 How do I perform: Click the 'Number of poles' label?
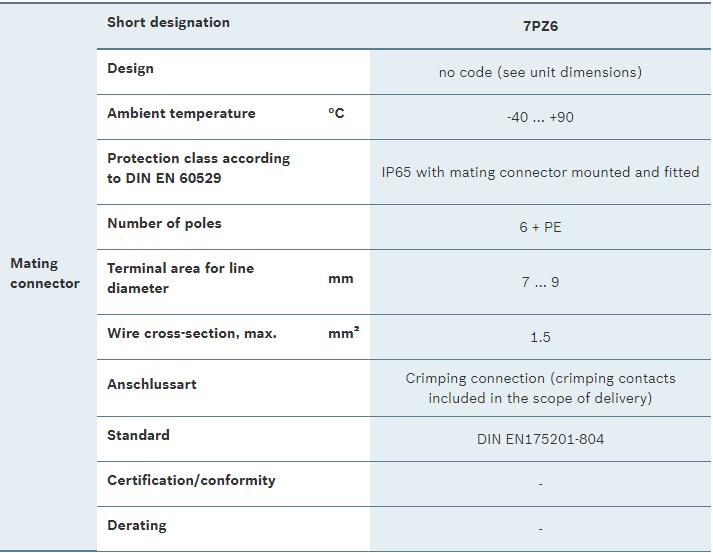[164, 223]
